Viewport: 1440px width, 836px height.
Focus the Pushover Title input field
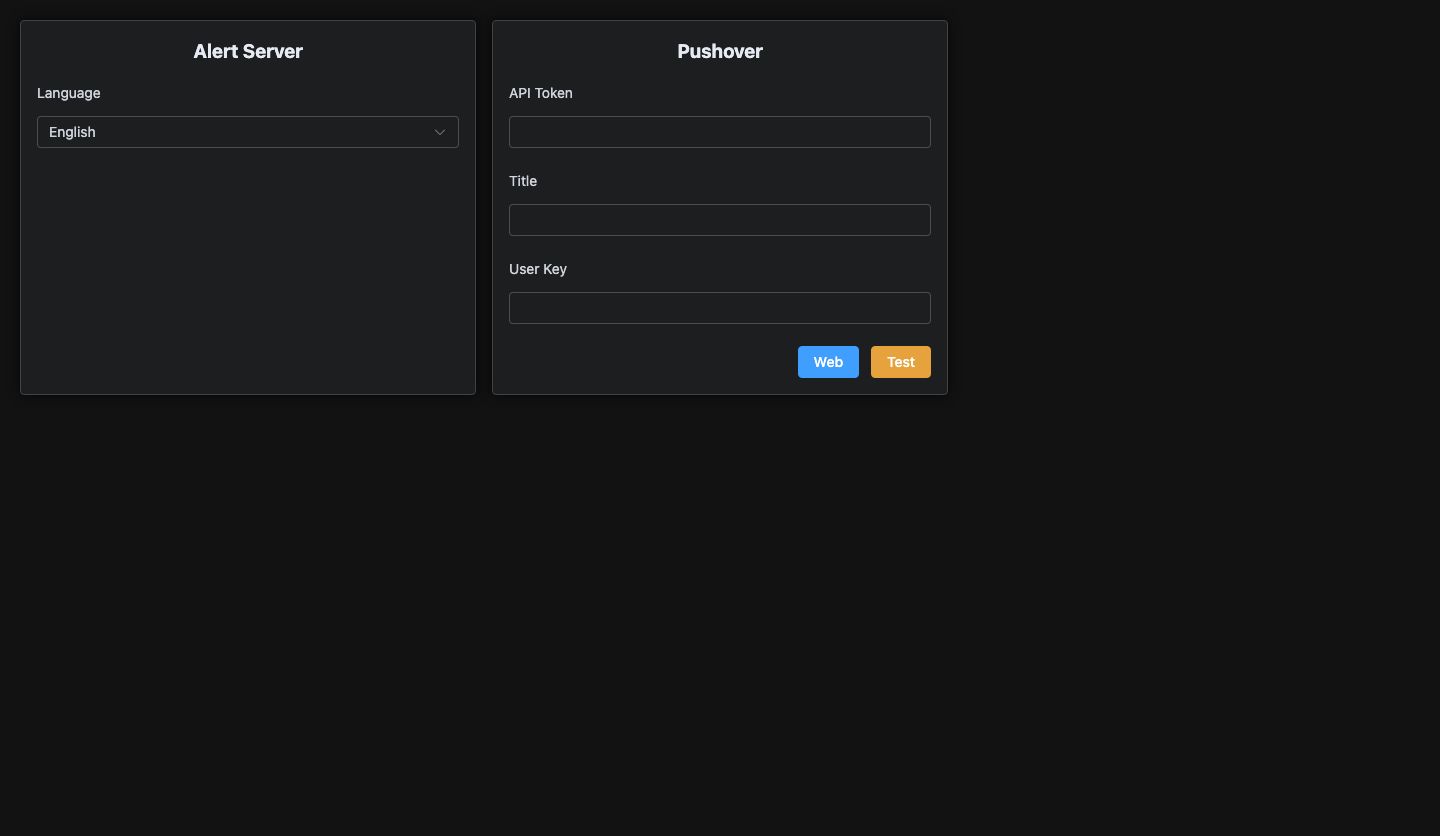(x=720, y=220)
